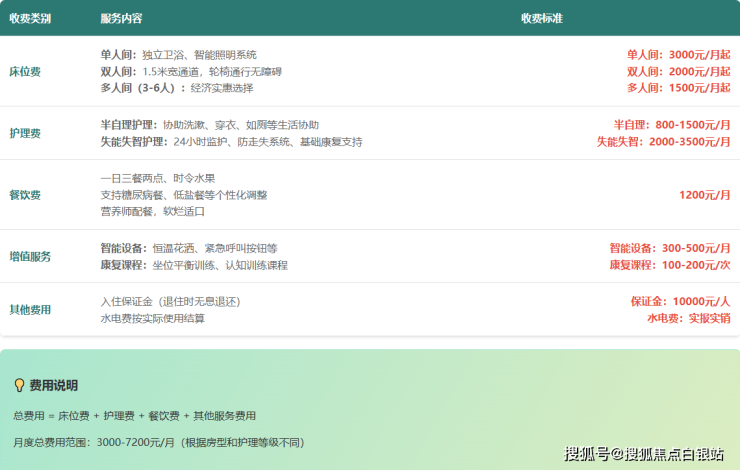Click the 1200元/月 dining fee

pos(704,195)
